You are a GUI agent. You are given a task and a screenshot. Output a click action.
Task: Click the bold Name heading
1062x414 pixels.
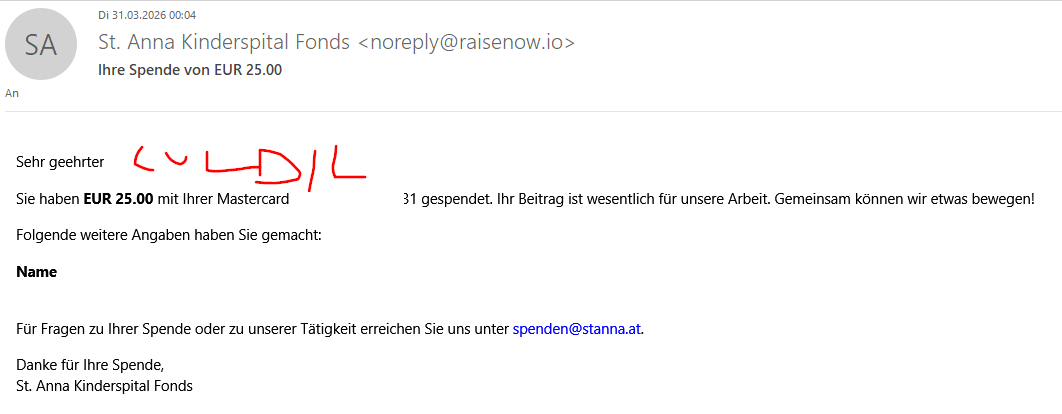[x=37, y=272]
